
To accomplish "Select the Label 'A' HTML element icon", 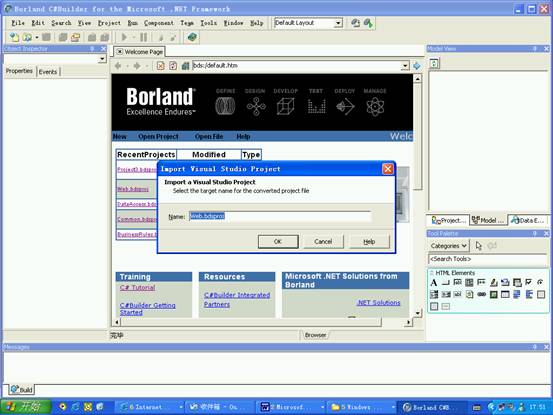I will [434, 283].
